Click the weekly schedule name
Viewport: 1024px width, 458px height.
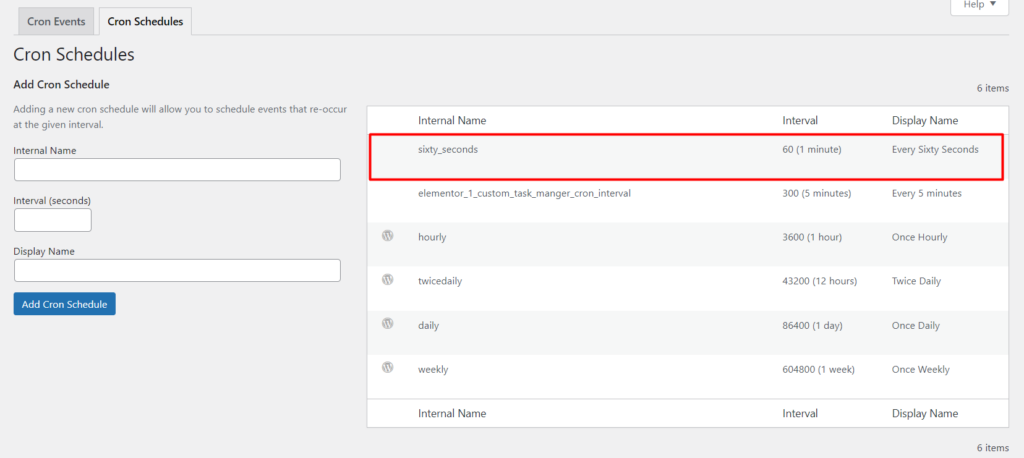click(x=433, y=370)
